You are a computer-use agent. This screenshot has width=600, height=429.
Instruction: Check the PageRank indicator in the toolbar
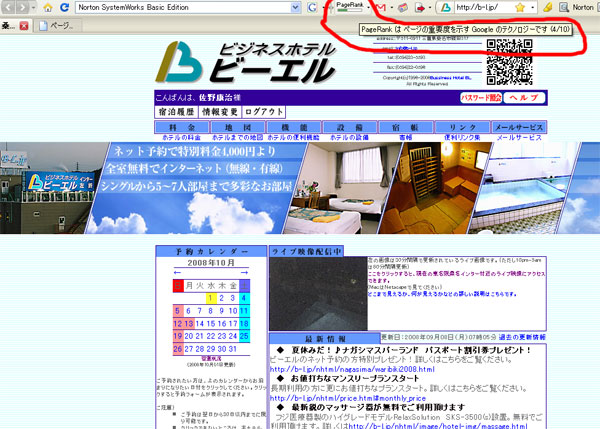click(x=350, y=7)
